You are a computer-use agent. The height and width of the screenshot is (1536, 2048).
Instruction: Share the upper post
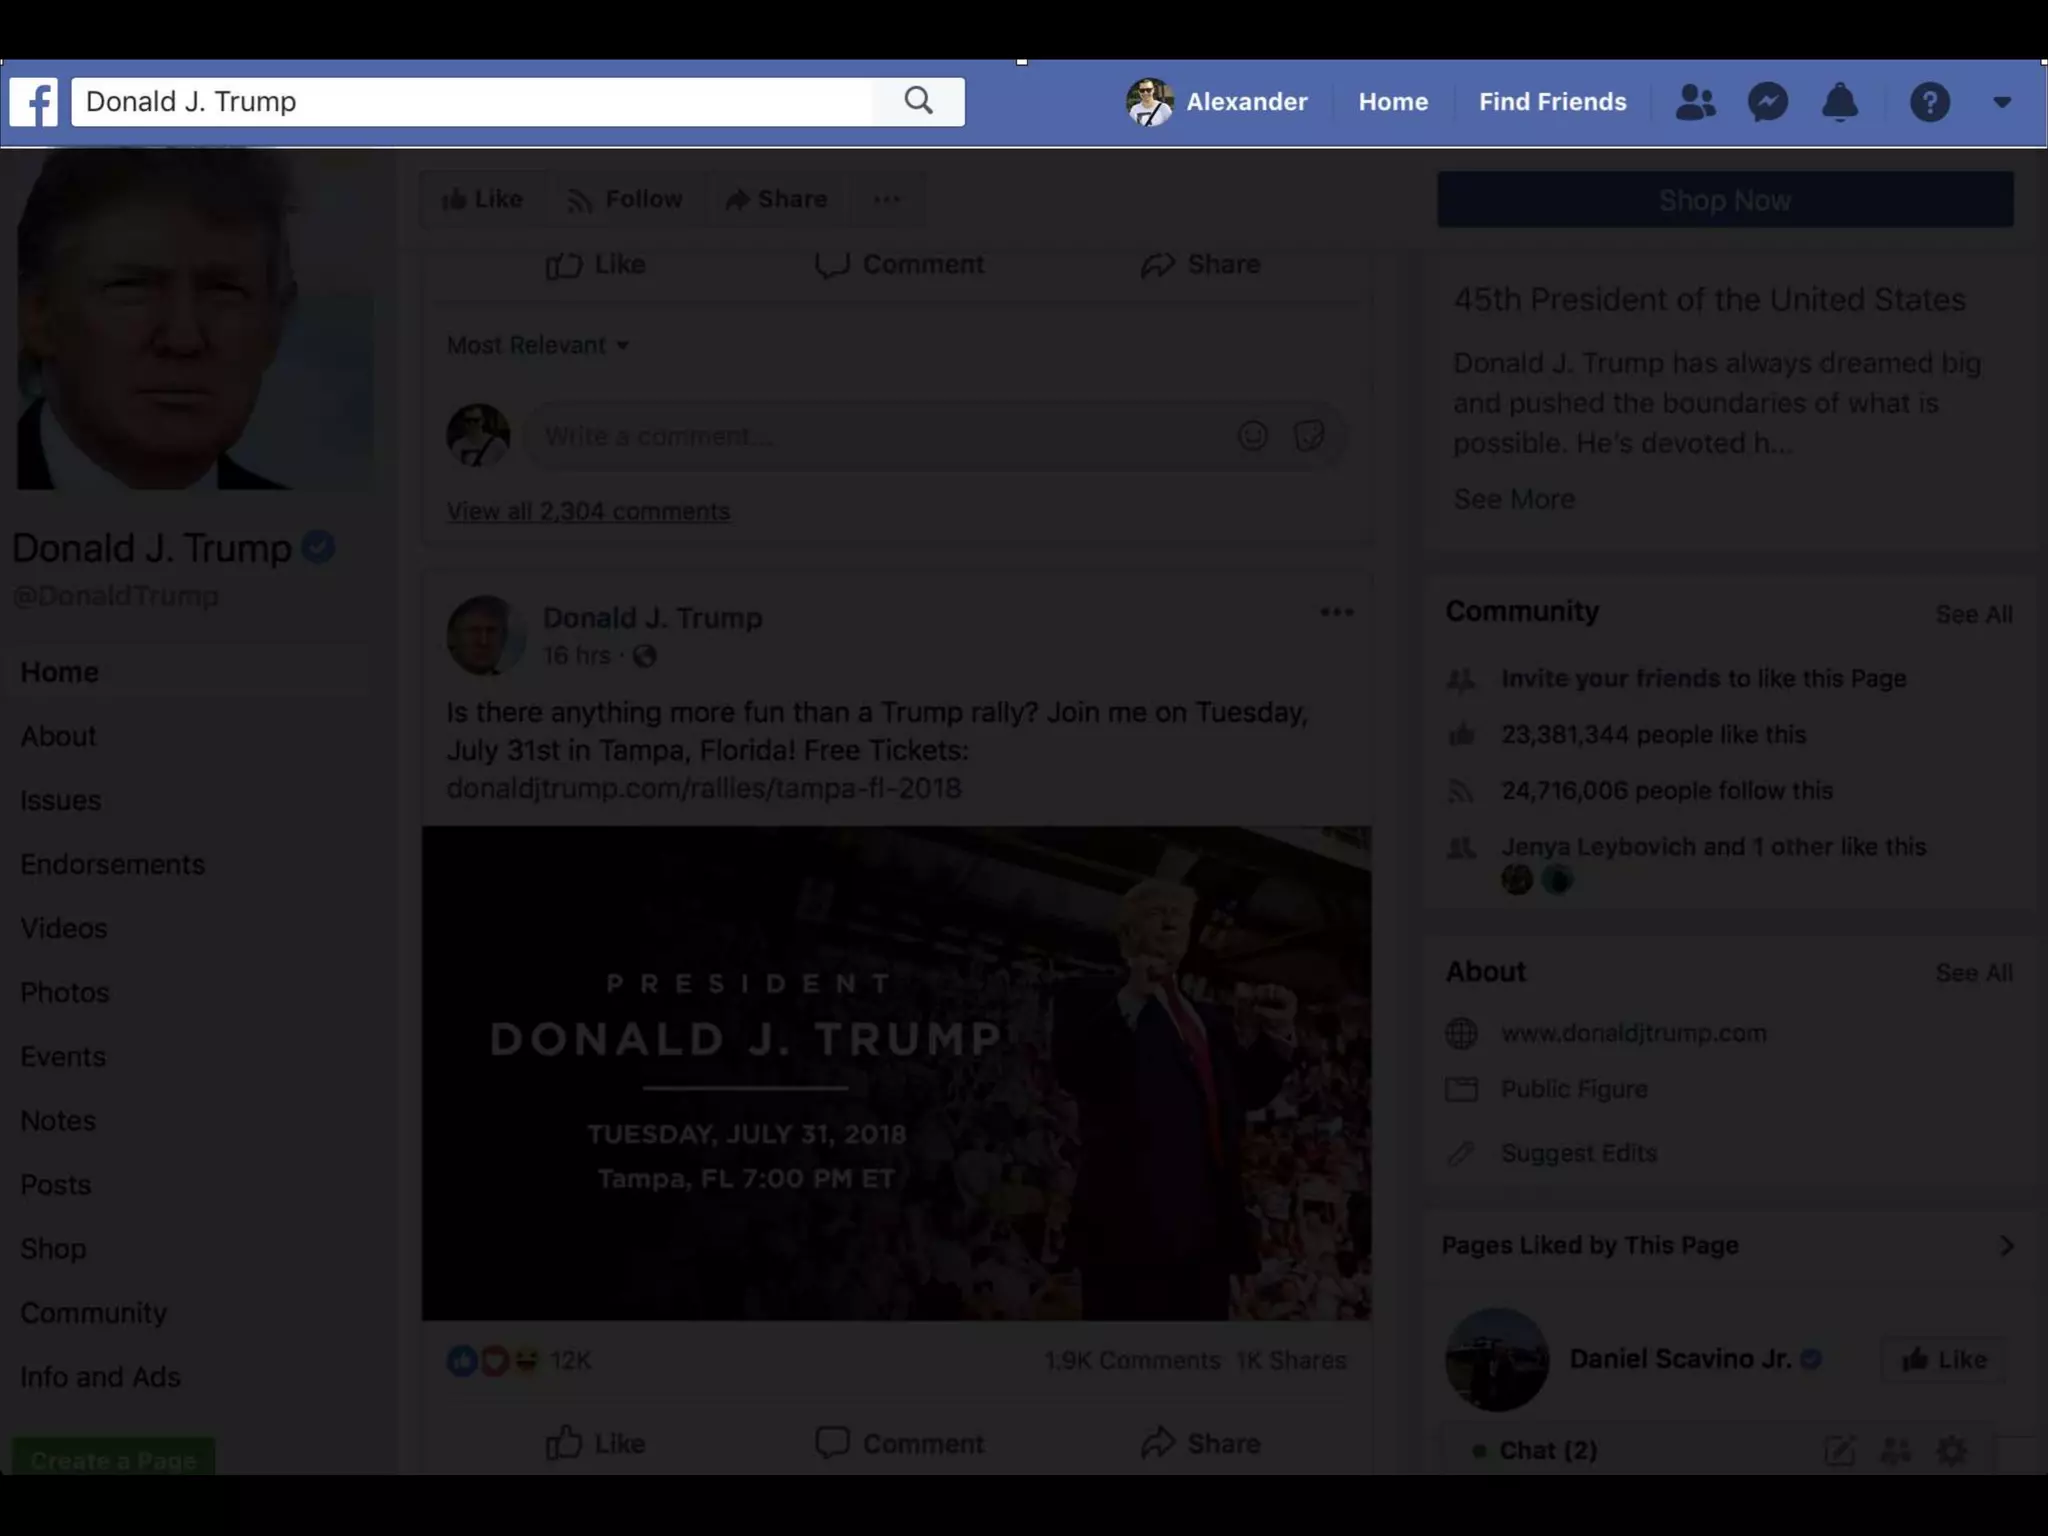pos(1200,264)
